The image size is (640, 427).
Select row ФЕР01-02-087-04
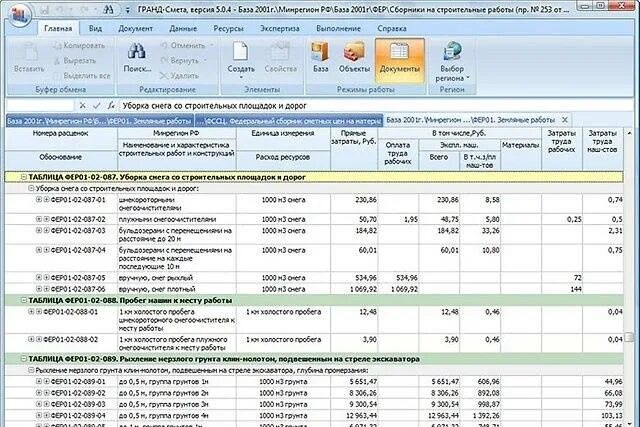click(314, 258)
